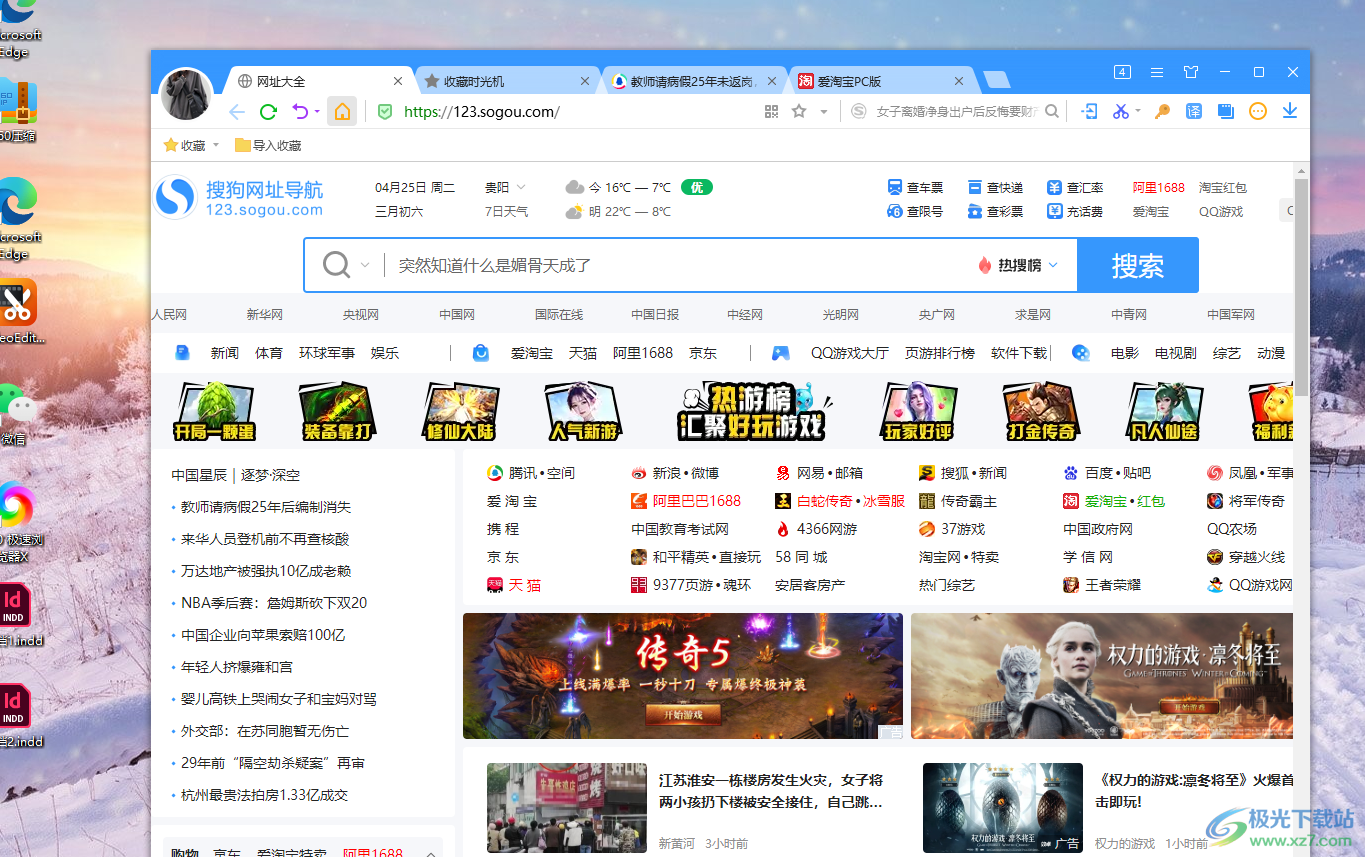
Task: Click the key password manager icon
Action: point(1162,112)
